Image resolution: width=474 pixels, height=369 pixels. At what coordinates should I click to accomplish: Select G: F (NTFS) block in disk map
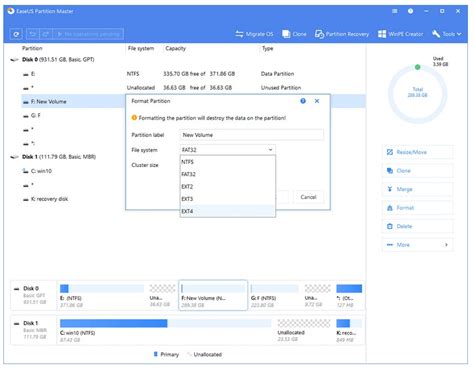point(275,295)
